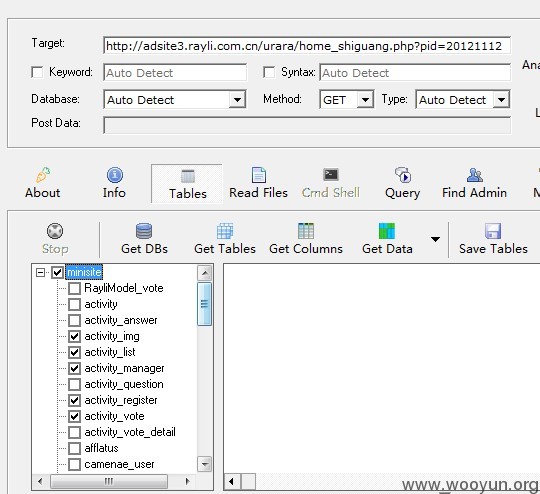This screenshot has height=494, width=540.
Task: Uncheck the activity_img table
Action: 74,336
